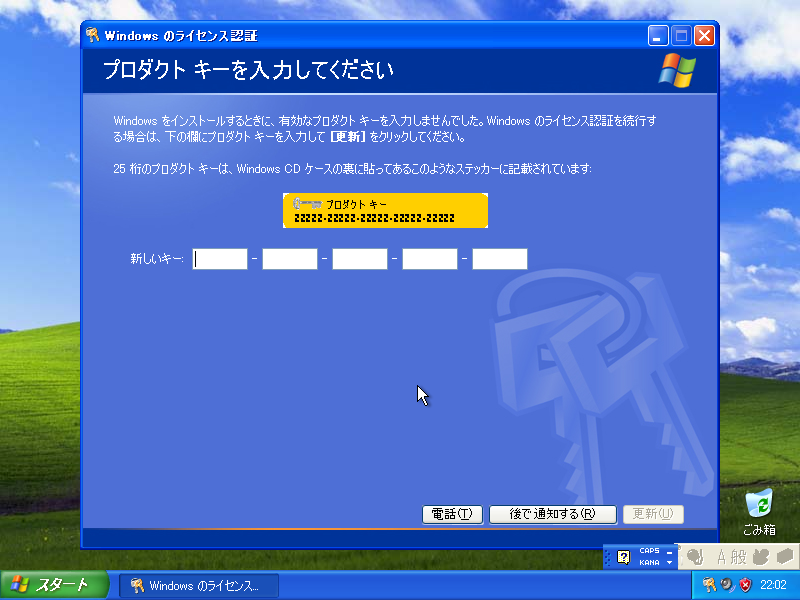Click the 後で通知する(R) button
Image resolution: width=800 pixels, height=600 pixels.
pos(552,514)
